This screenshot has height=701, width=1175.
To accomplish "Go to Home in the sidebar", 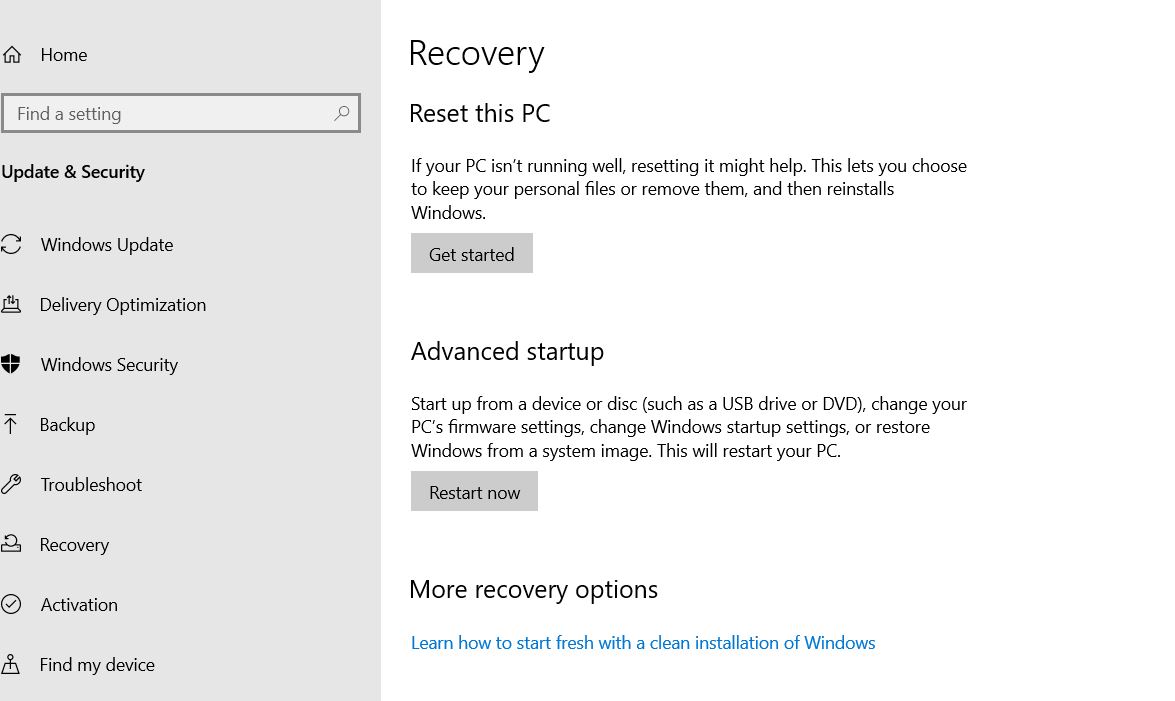I will click(x=64, y=55).
